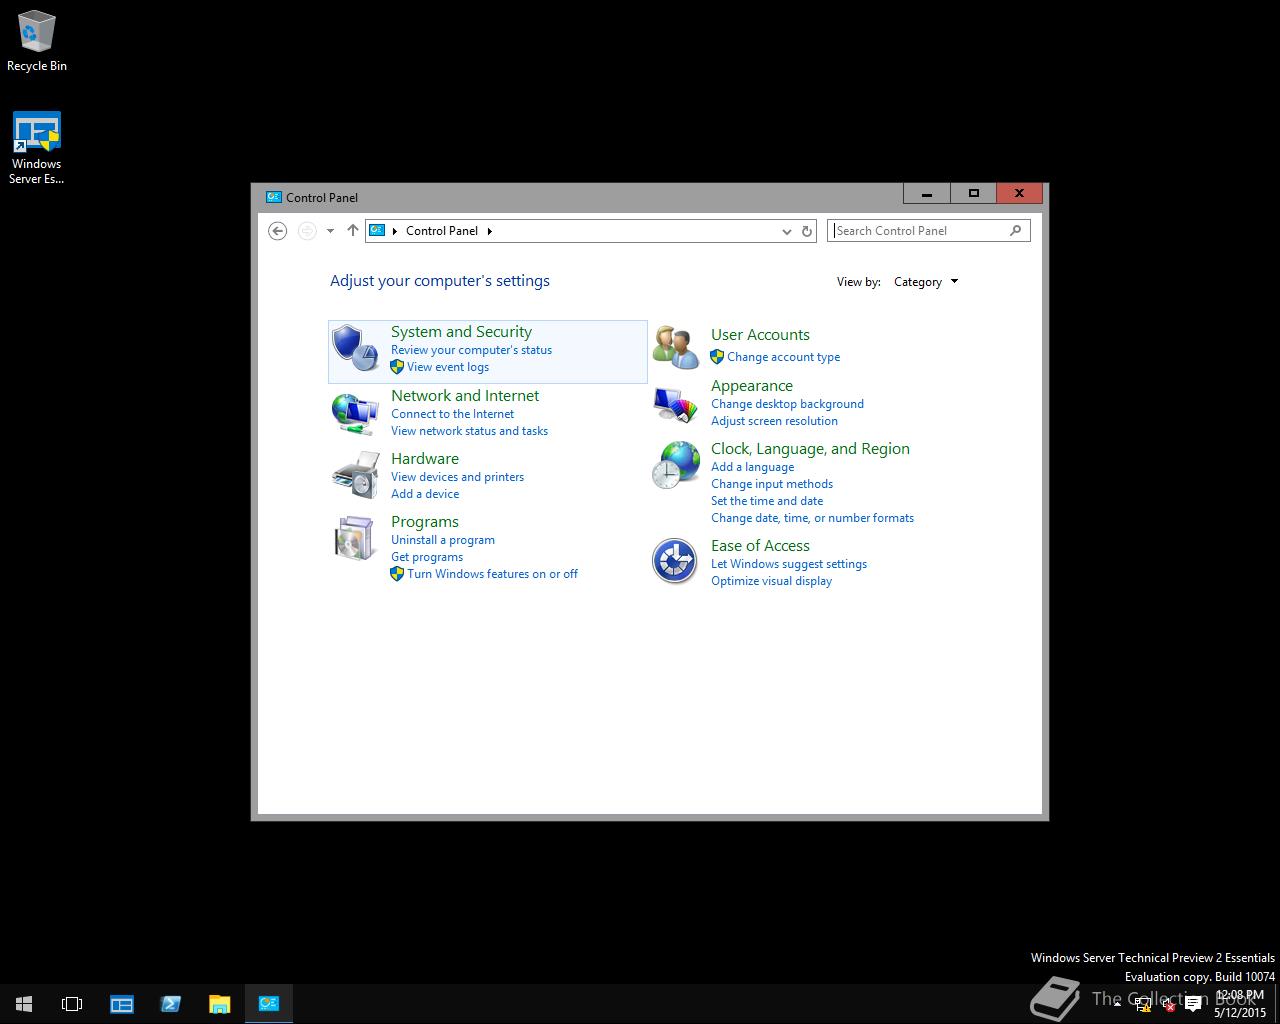Click the Control Panel breadcrumb

tap(442, 231)
